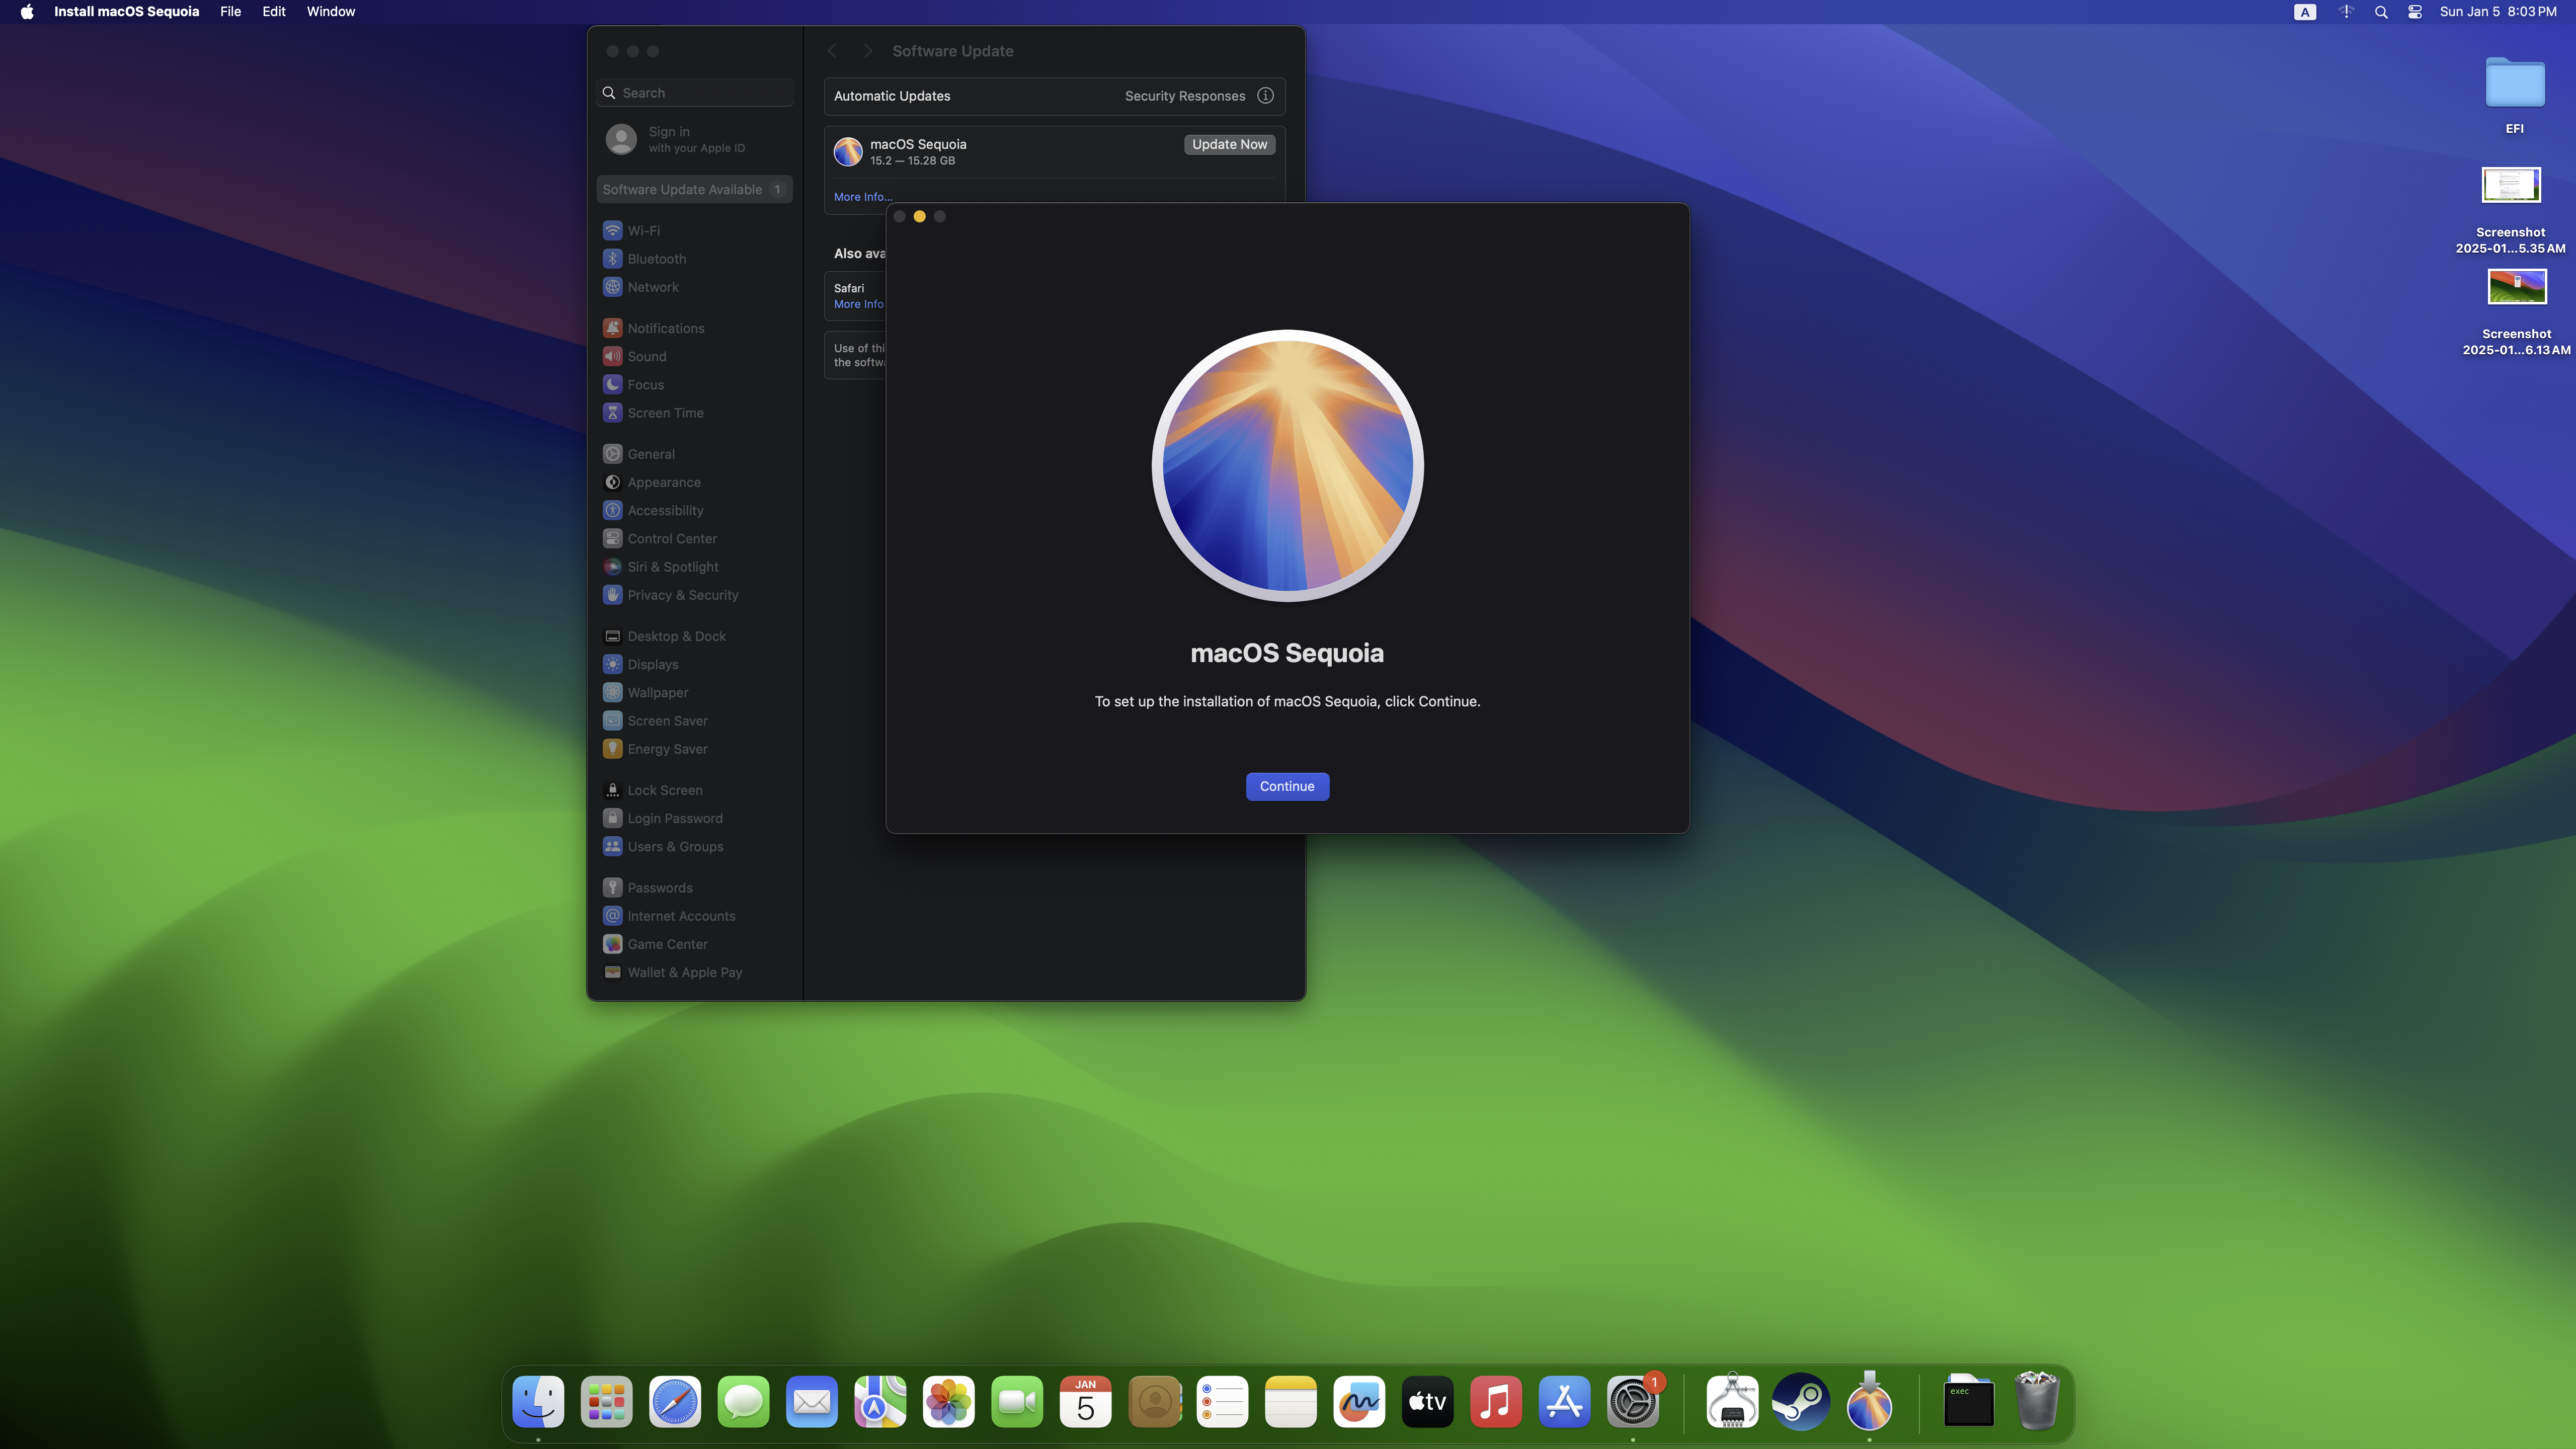Open App Store from the Dock
This screenshot has height=1449, width=2576.
[x=1564, y=1402]
